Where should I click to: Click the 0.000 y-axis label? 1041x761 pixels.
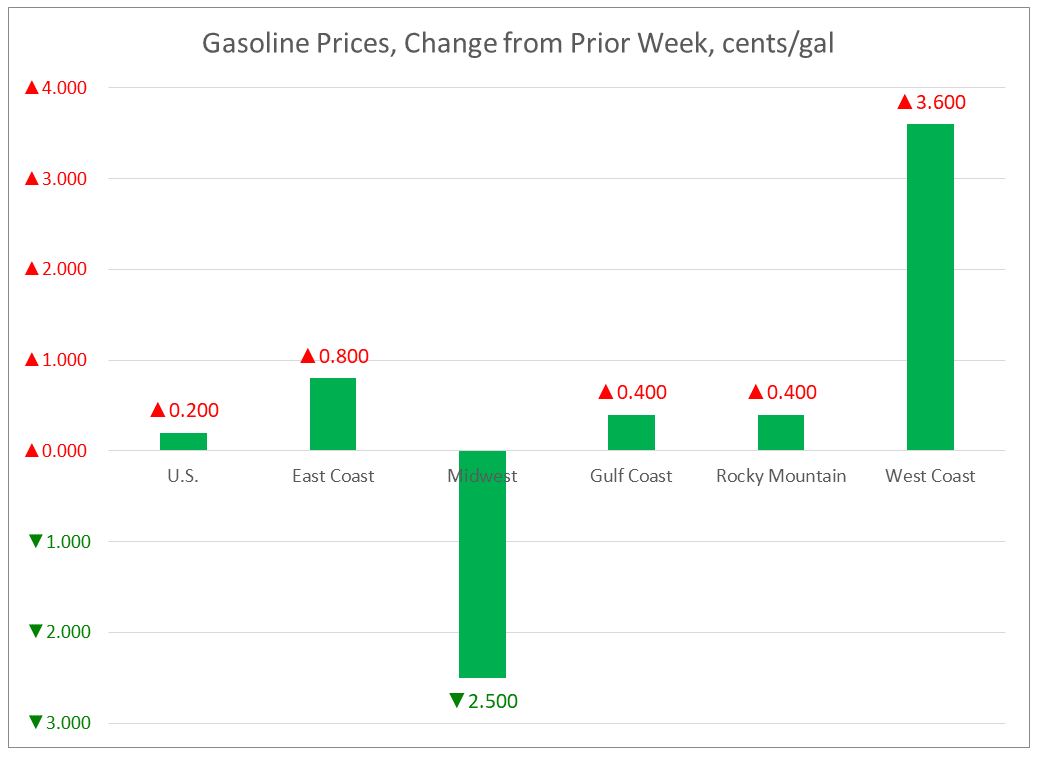[57, 451]
